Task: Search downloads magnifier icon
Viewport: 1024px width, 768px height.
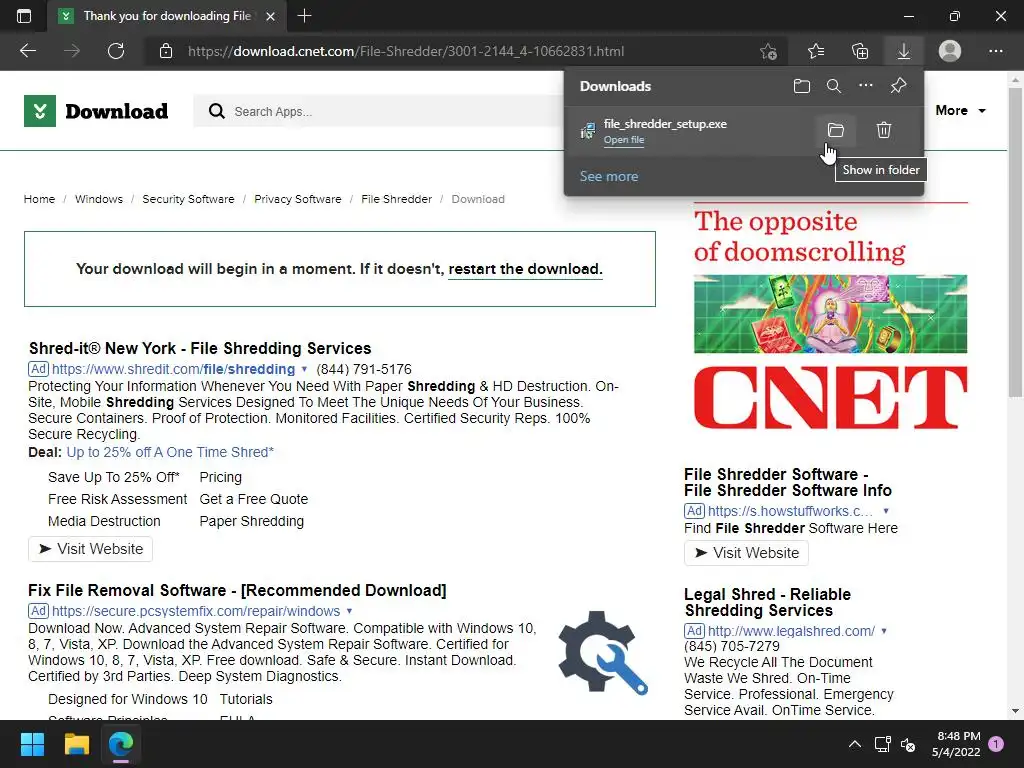Action: [833, 86]
